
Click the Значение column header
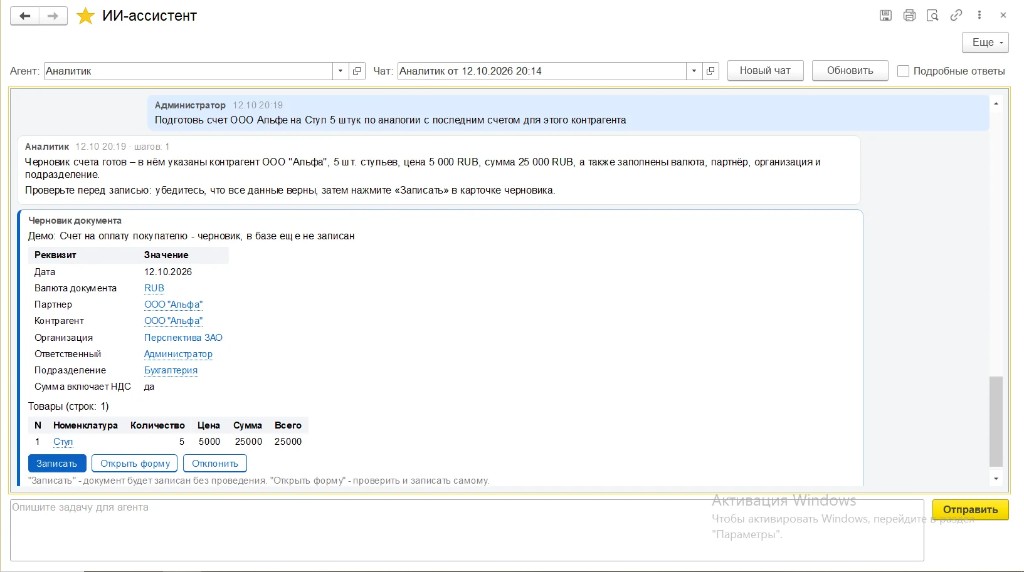166,255
